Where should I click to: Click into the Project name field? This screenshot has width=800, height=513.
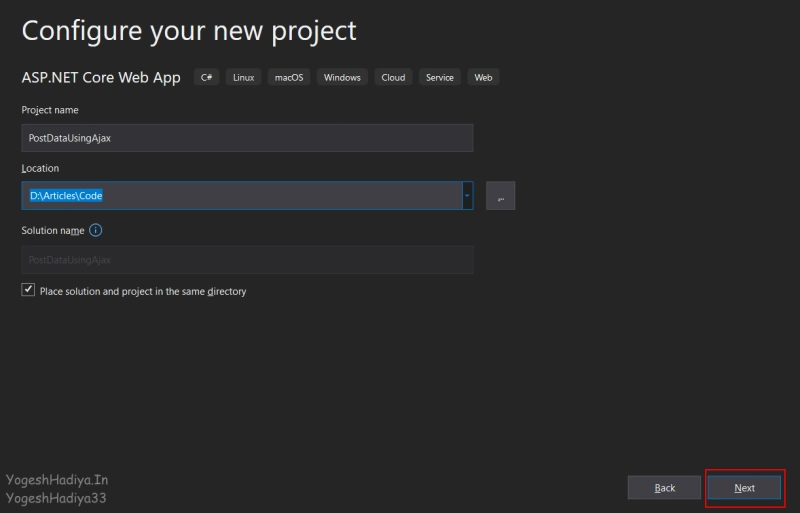(247, 138)
